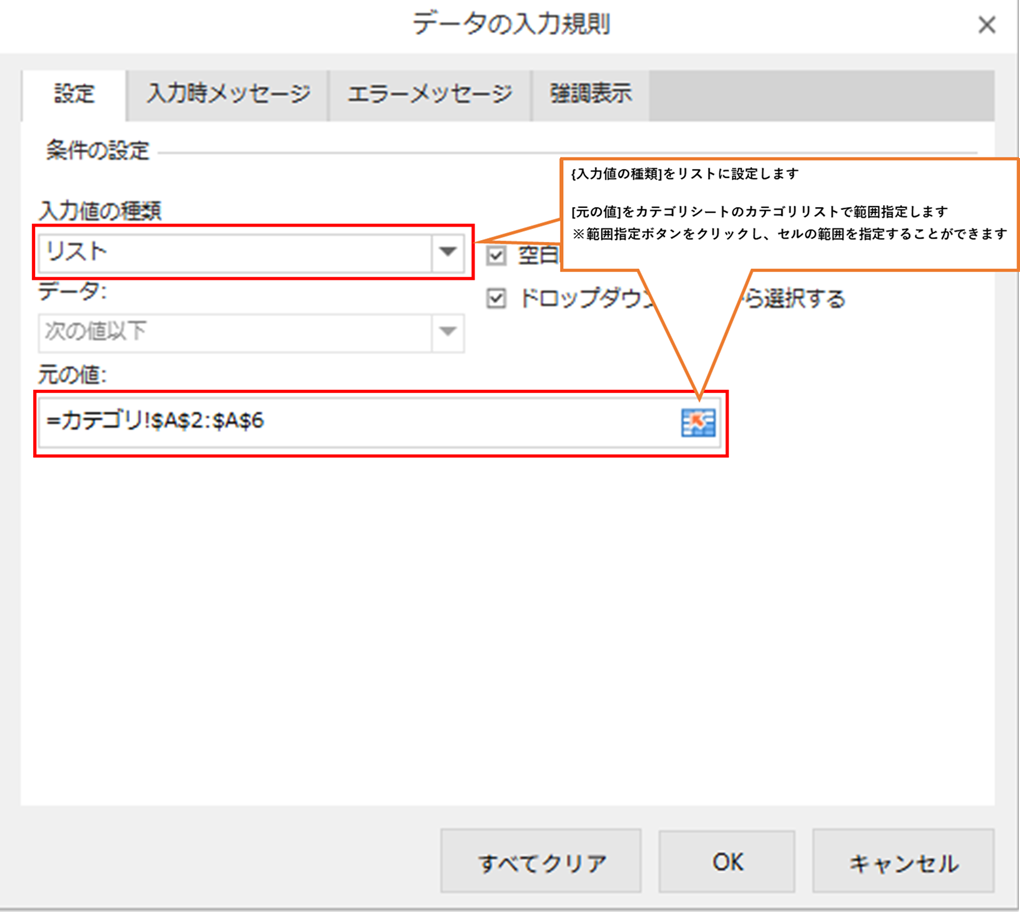1020x912 pixels.
Task: Open the 入力値の種類 dropdown arrow
Action: [447, 252]
